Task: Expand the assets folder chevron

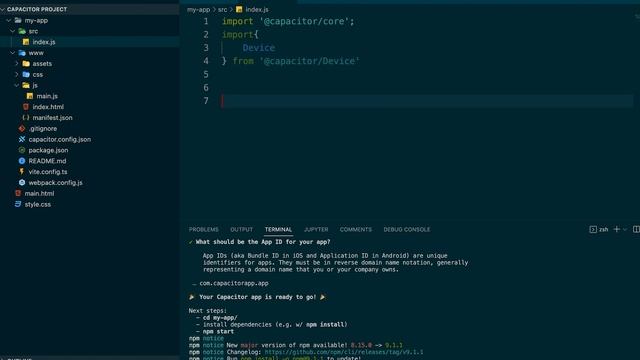Action: [x=17, y=63]
